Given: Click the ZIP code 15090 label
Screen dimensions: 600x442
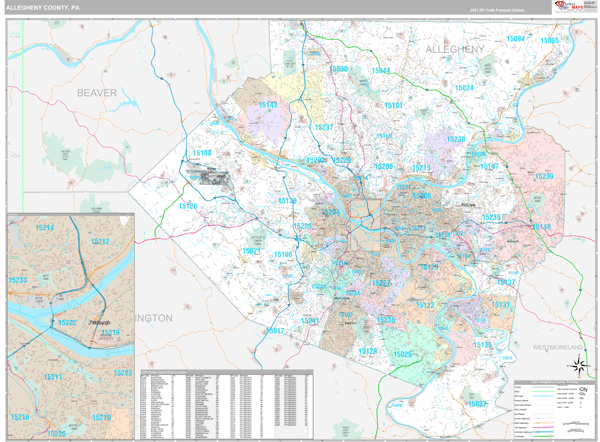Looking at the screenshot, I should pyautogui.click(x=338, y=69).
